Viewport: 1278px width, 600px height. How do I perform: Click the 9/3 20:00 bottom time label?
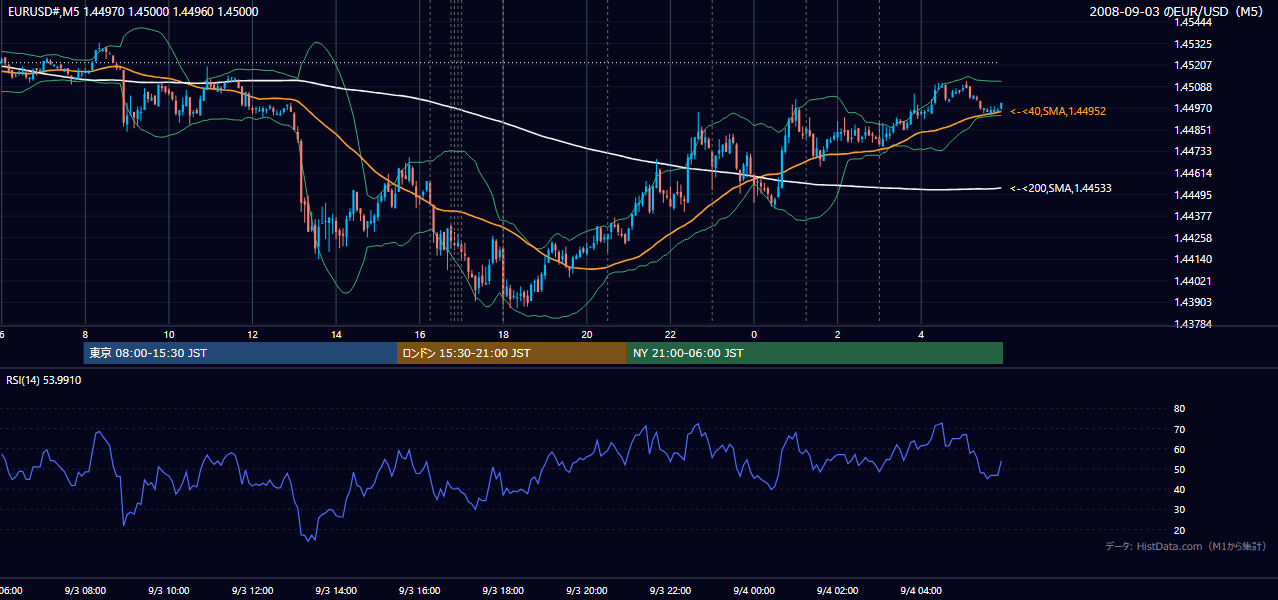587,591
